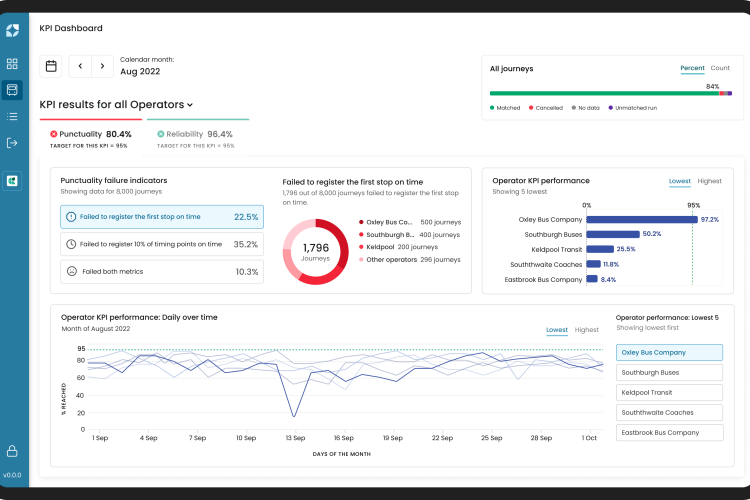The image size is (750, 500).
Task: Click the Oxley Bus Company 97.2% bar
Action: pos(642,220)
